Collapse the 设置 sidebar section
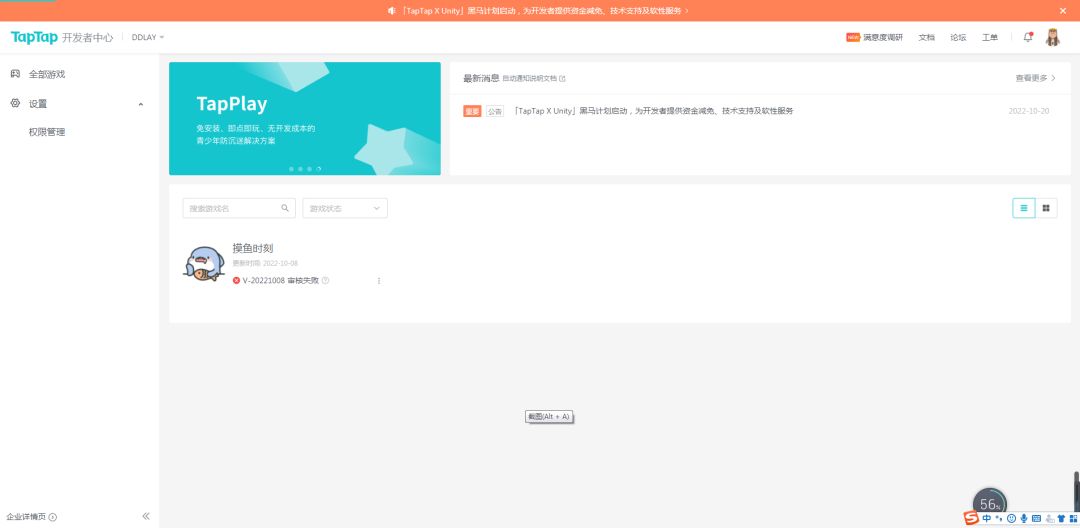This screenshot has height=528, width=1080. pyautogui.click(x=141, y=104)
